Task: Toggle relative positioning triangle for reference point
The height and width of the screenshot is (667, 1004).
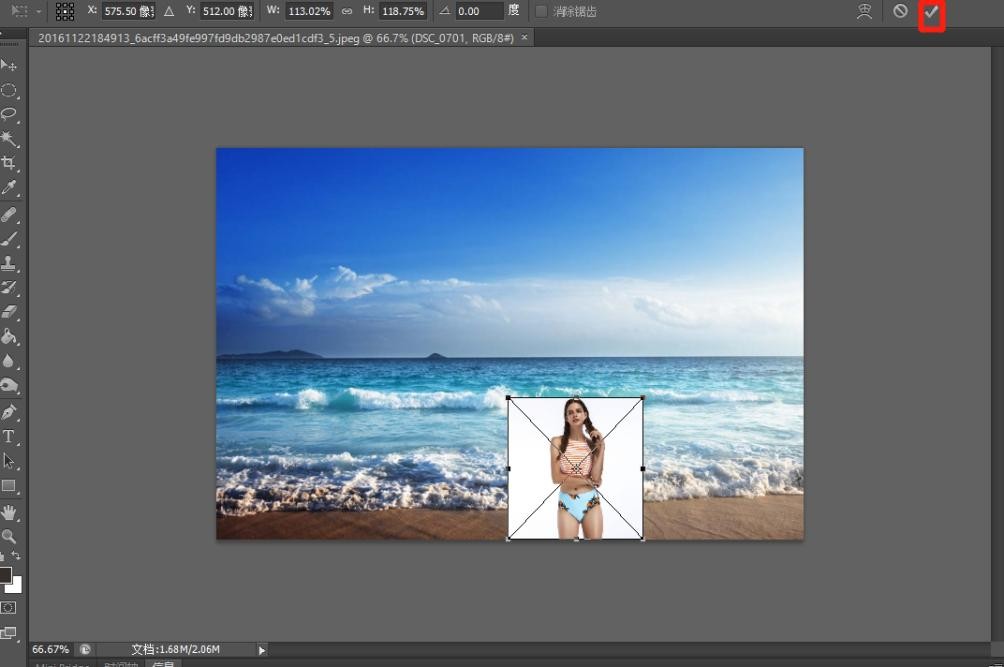Action: pos(168,12)
